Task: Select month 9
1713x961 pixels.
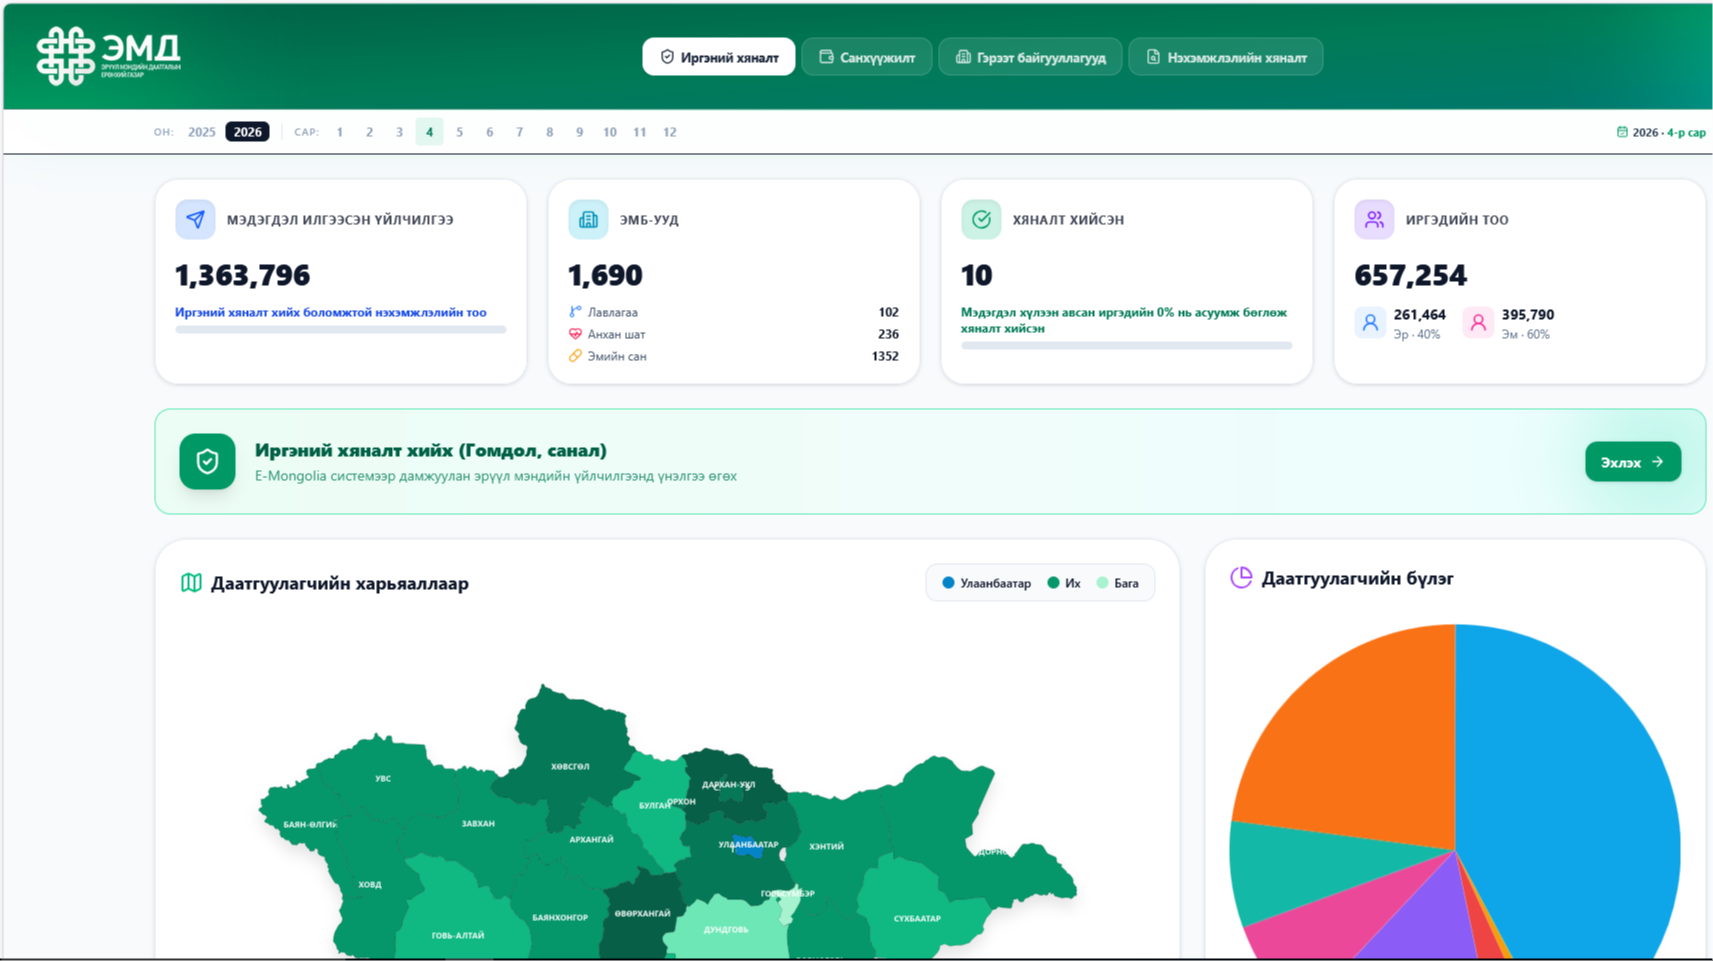Action: 580,132
